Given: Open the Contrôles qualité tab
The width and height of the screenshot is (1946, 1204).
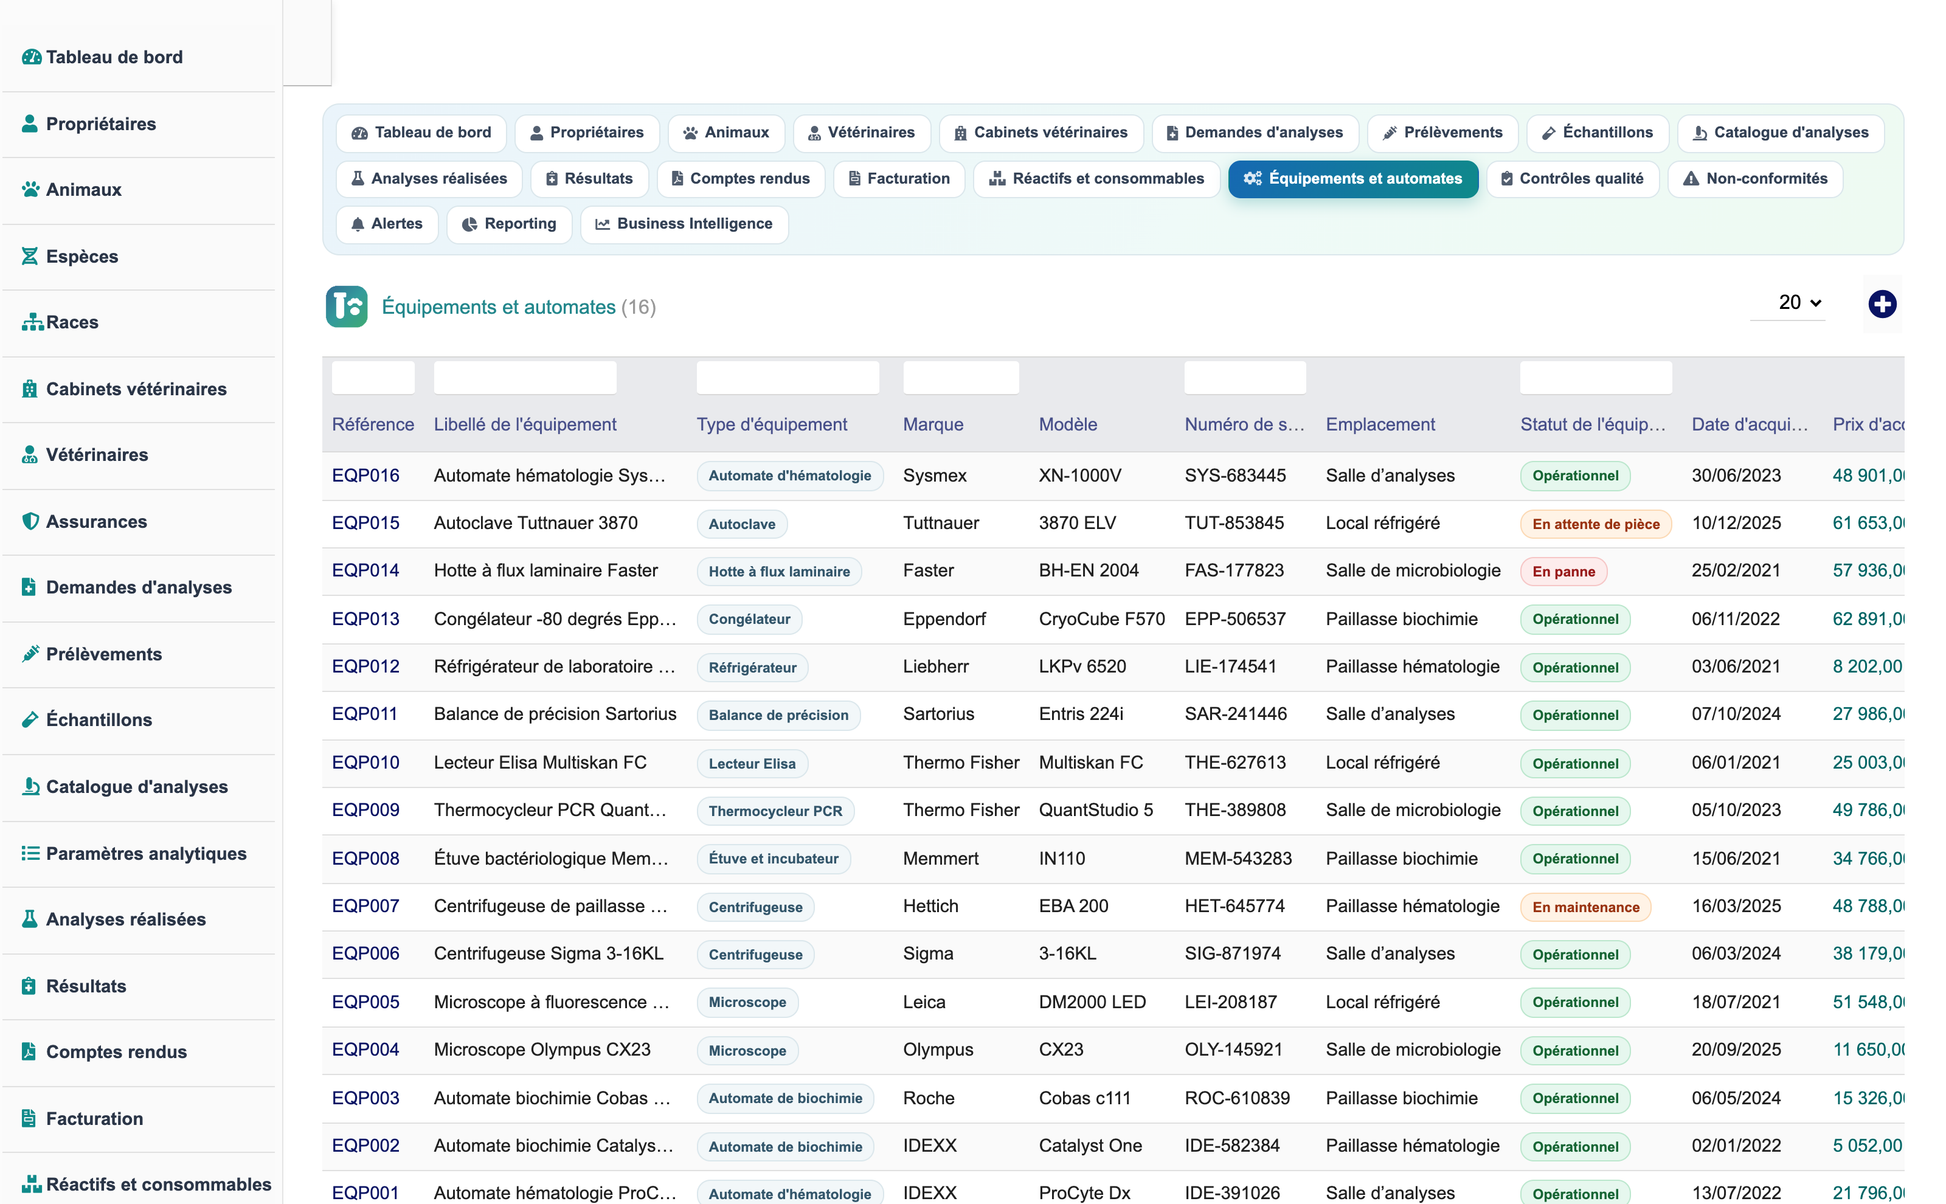Looking at the screenshot, I should (x=1572, y=179).
